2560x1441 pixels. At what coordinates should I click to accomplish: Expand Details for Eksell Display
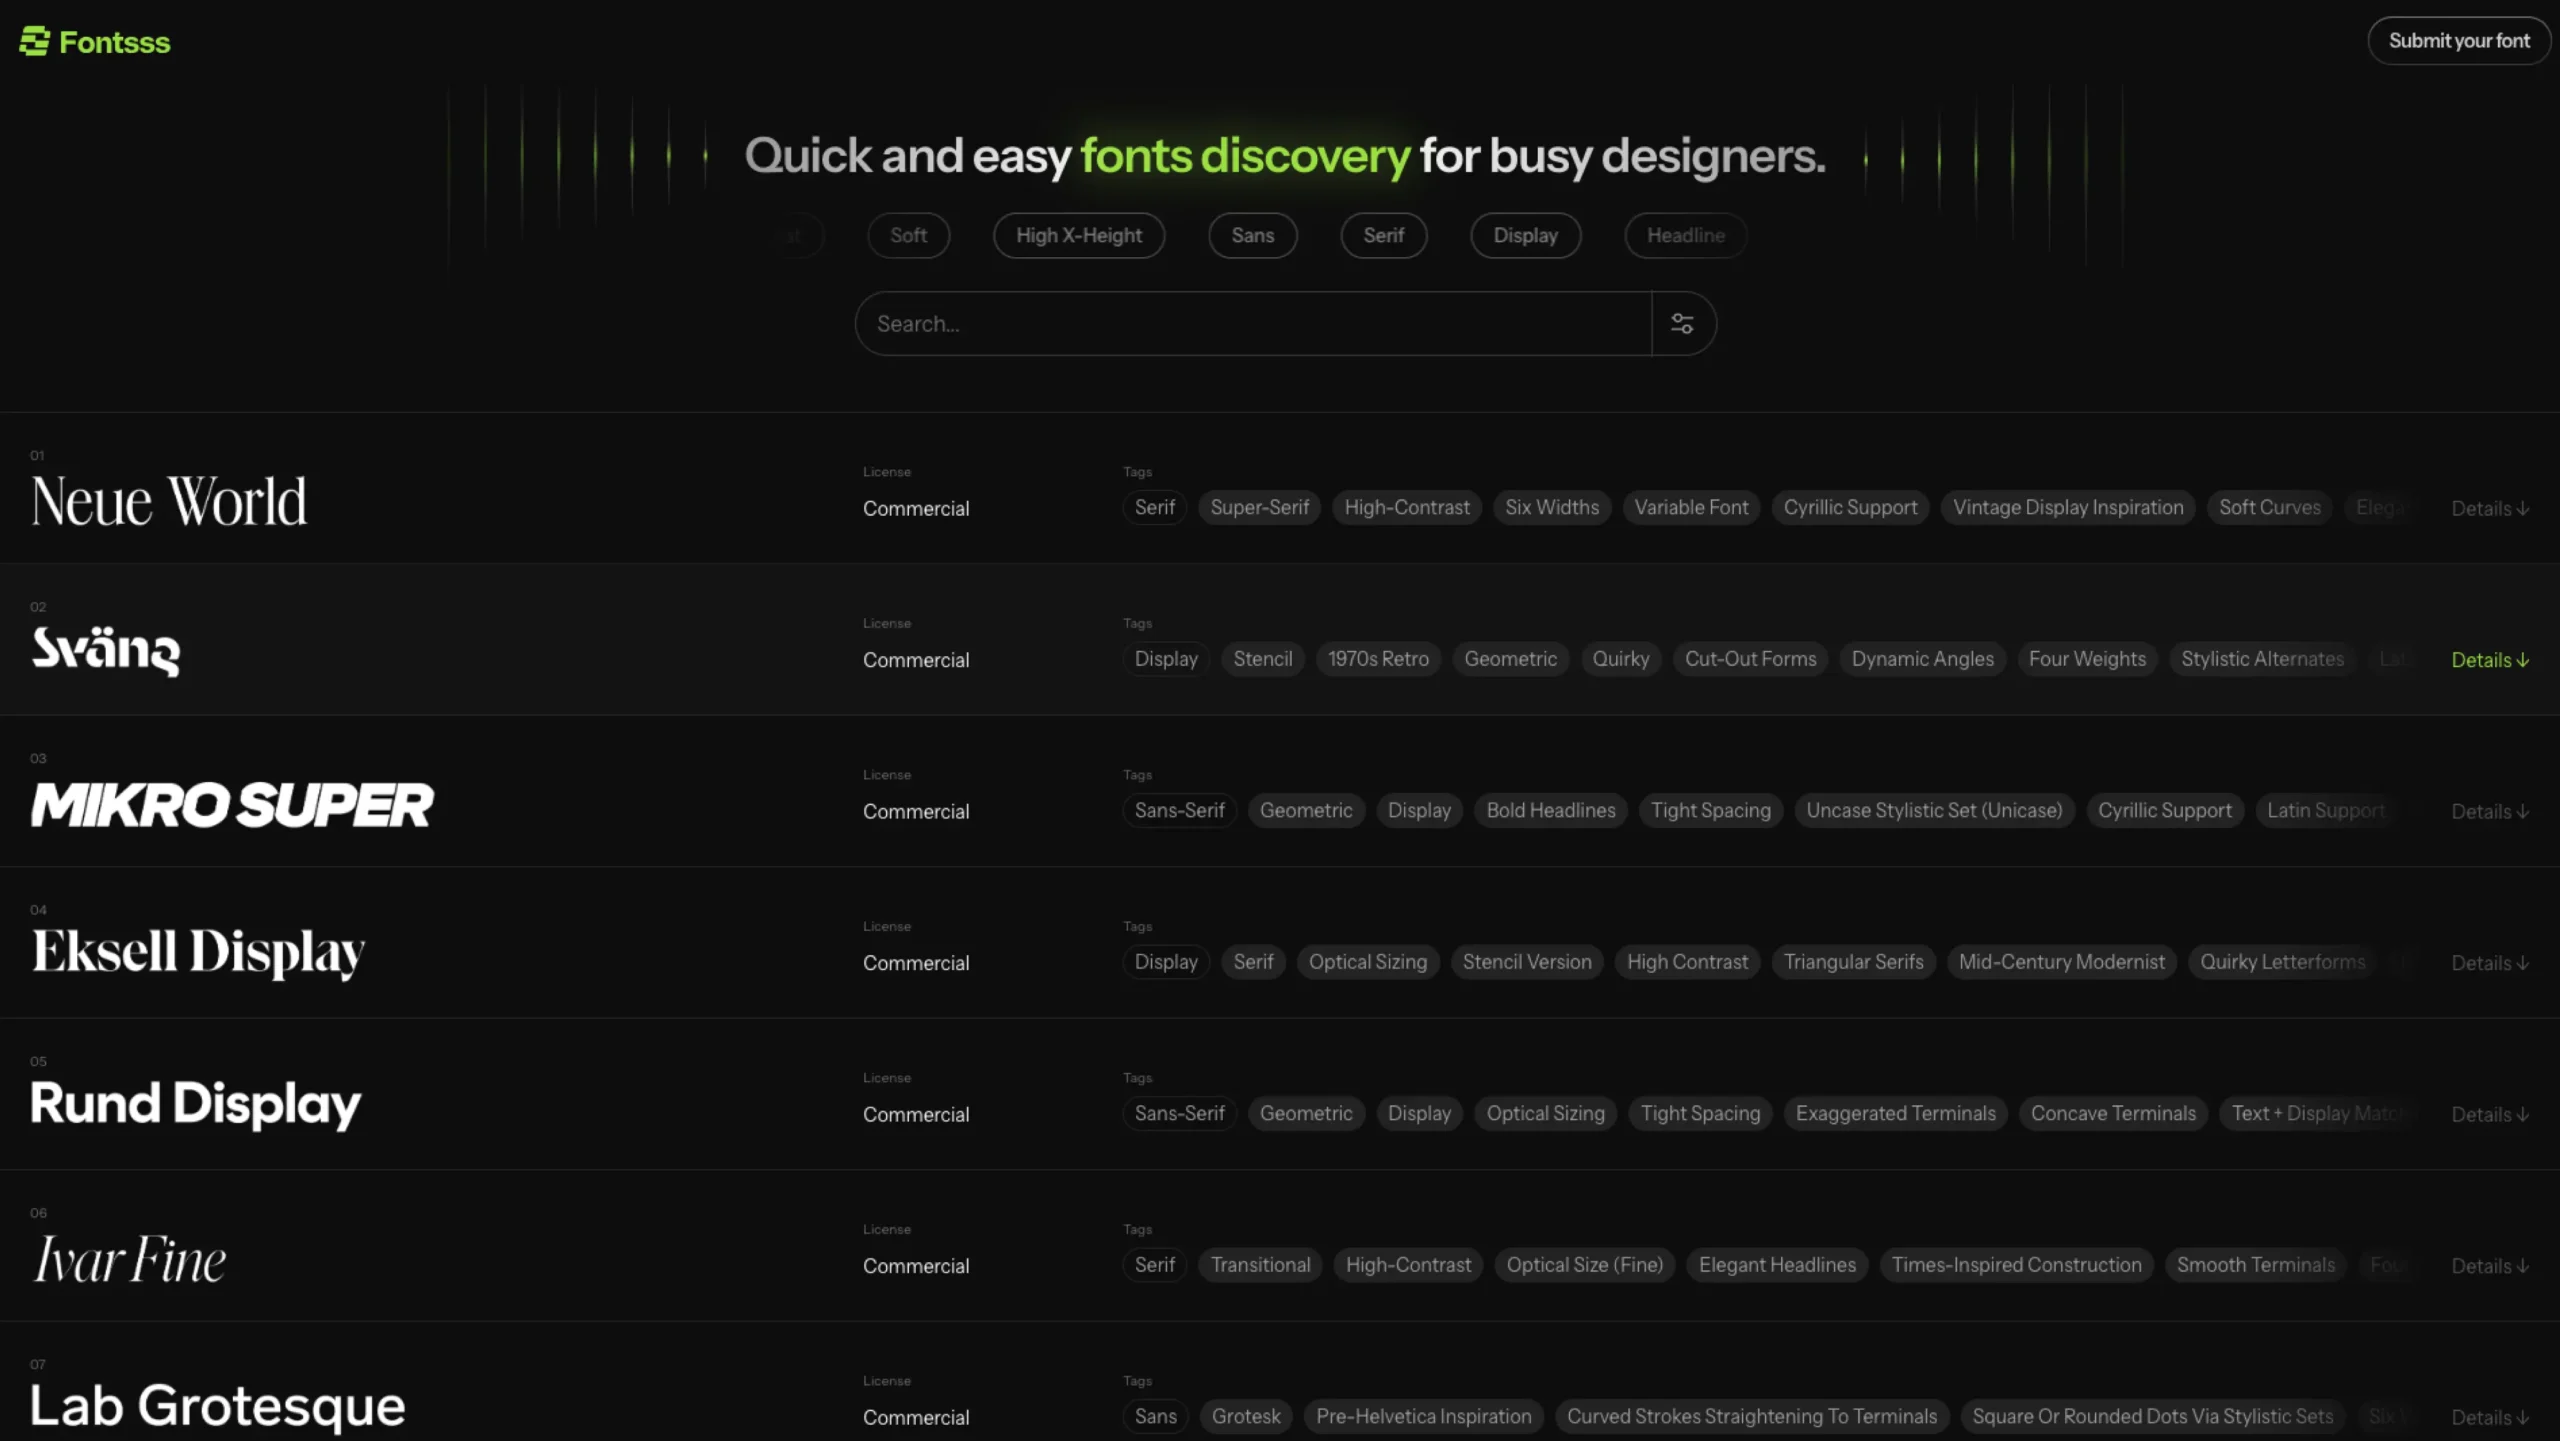point(2489,963)
